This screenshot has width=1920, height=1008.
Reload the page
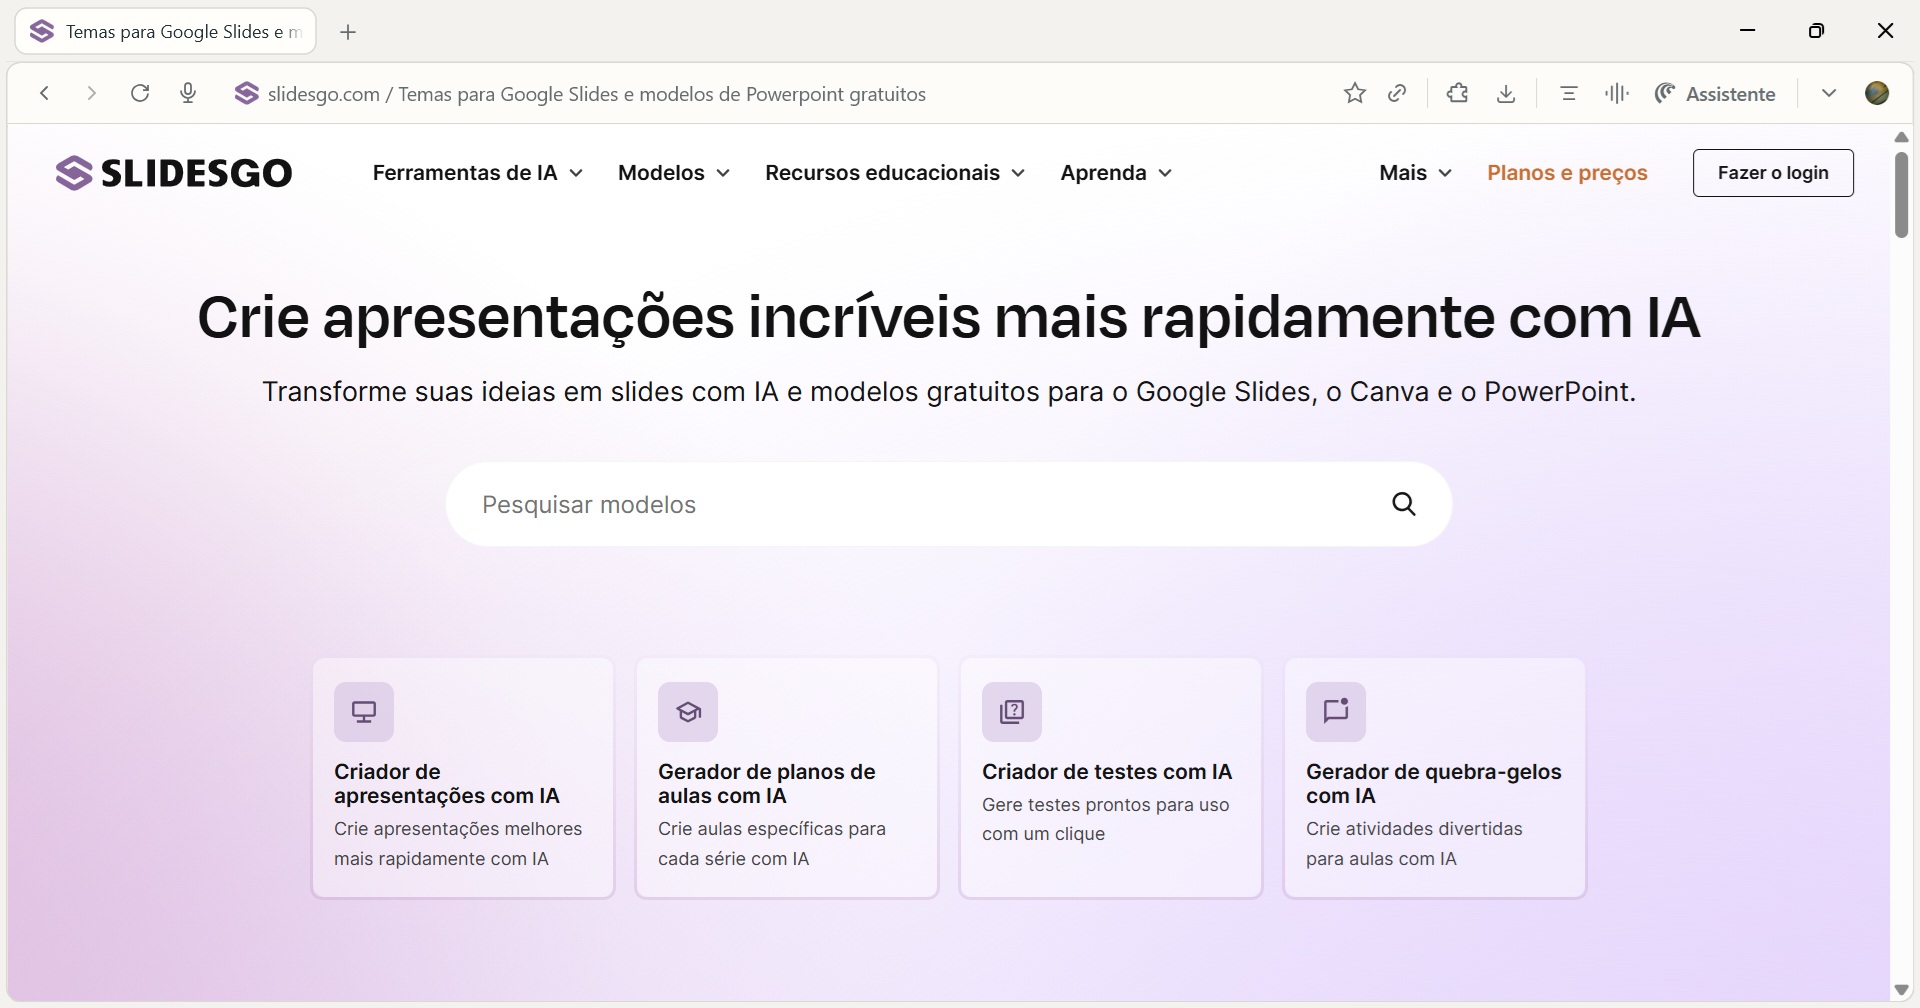[140, 94]
